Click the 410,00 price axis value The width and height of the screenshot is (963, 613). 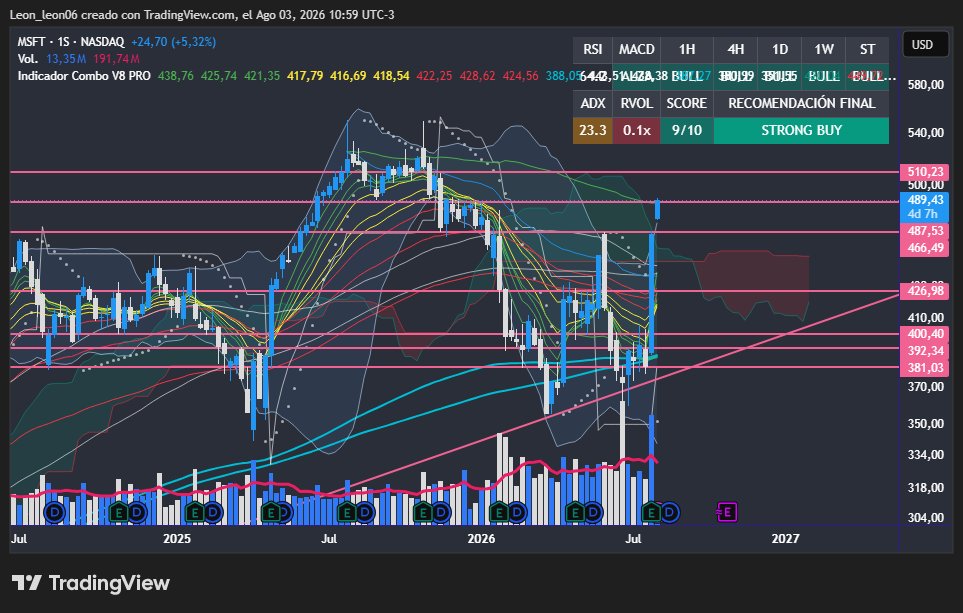click(x=926, y=318)
